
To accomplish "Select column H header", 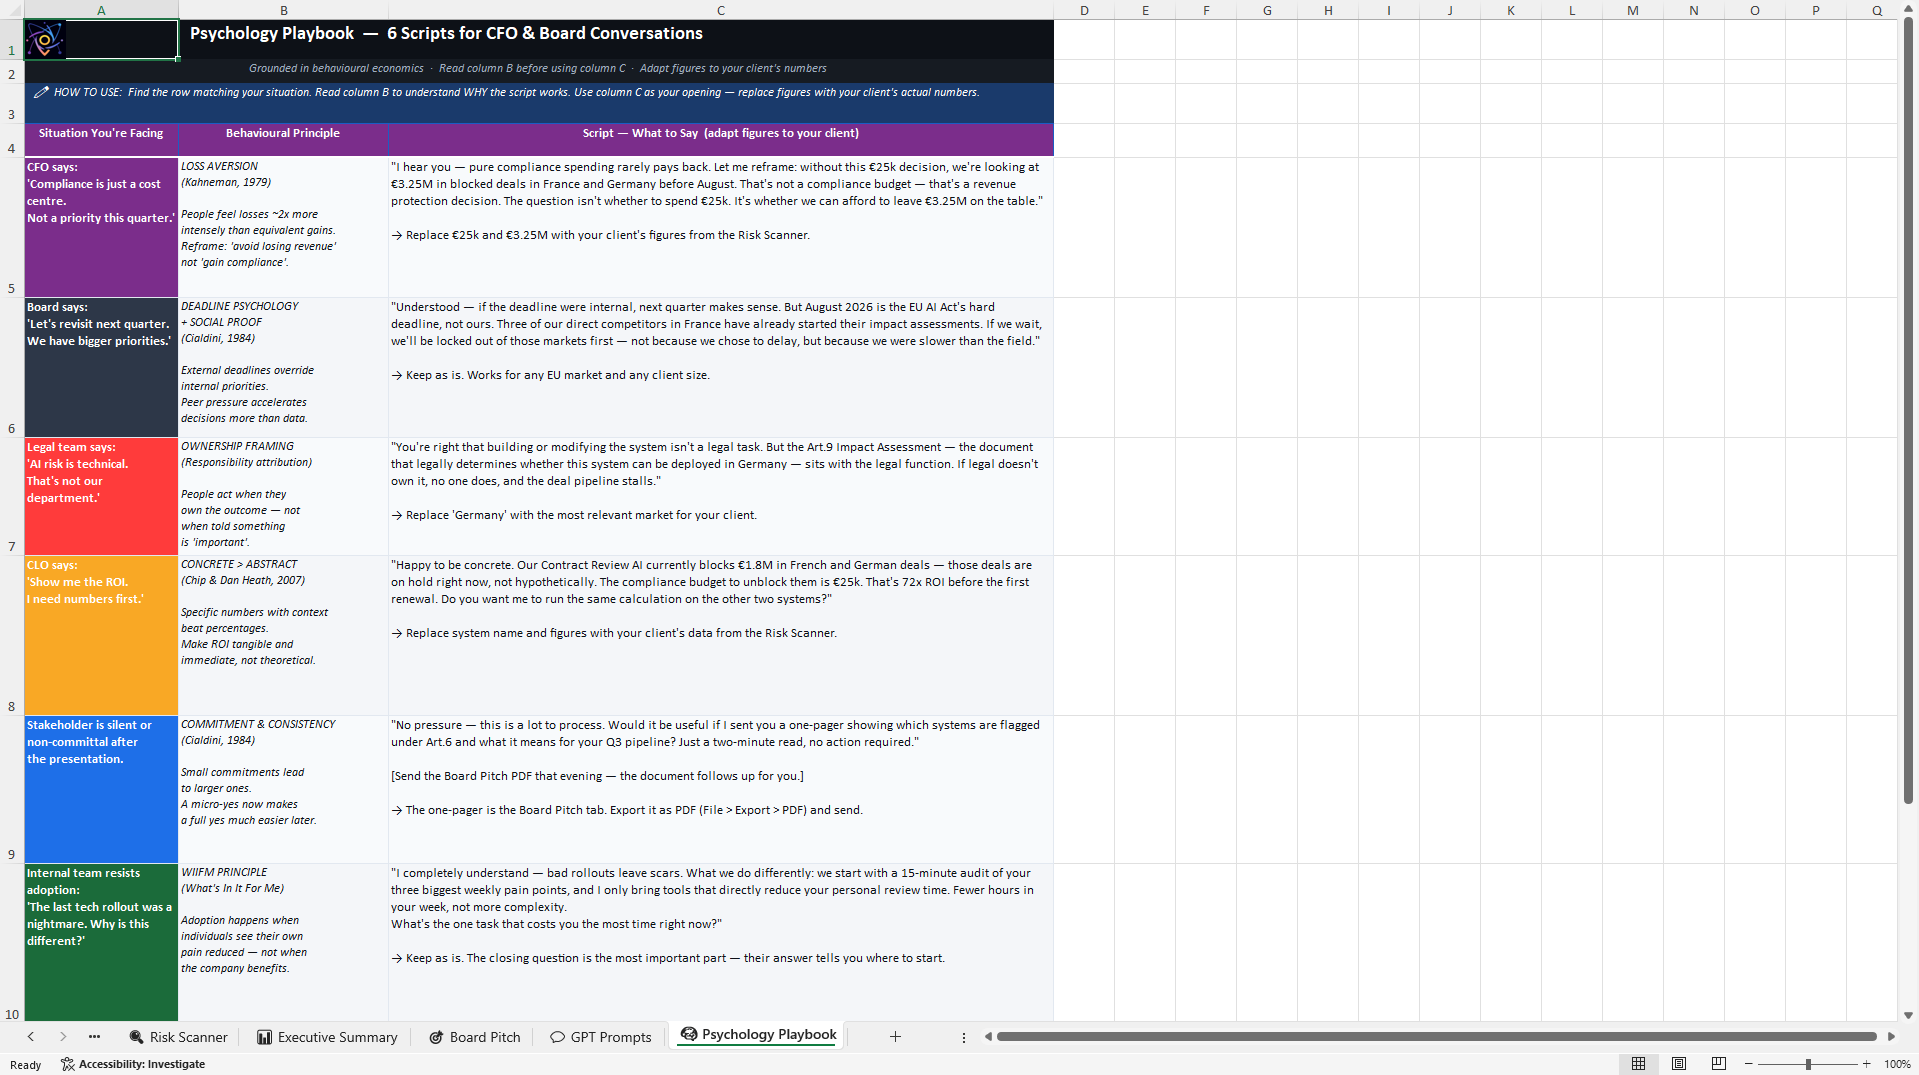I will click(x=1328, y=10).
